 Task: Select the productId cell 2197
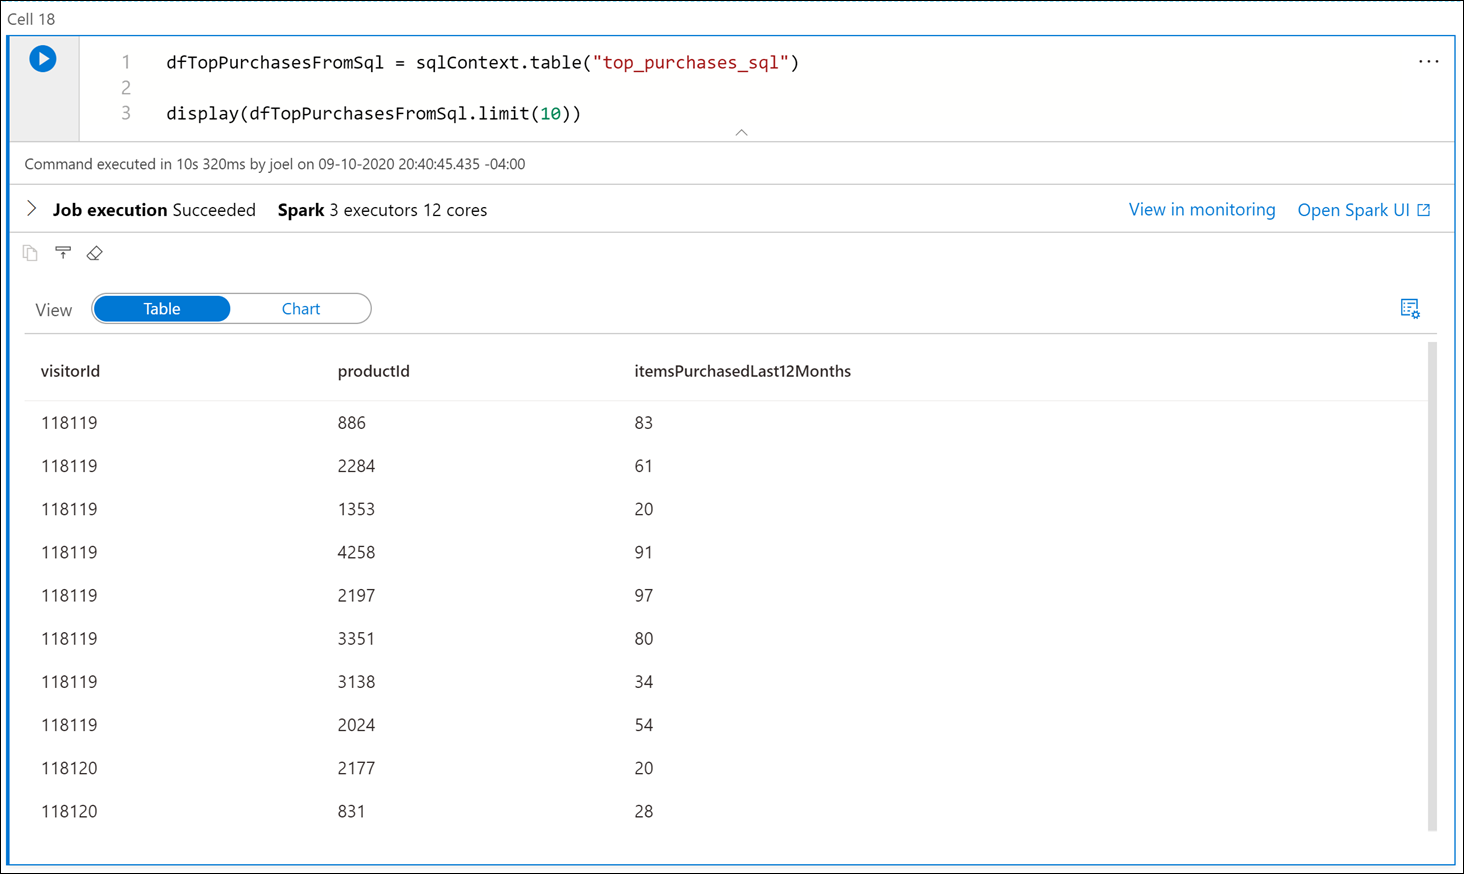[x=356, y=595]
